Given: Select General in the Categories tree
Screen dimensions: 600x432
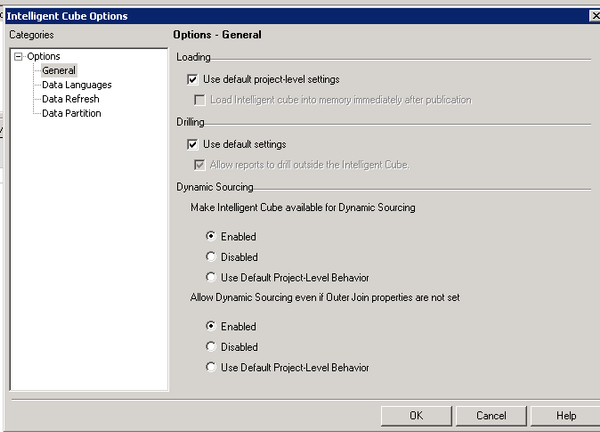Looking at the screenshot, I should [58, 71].
